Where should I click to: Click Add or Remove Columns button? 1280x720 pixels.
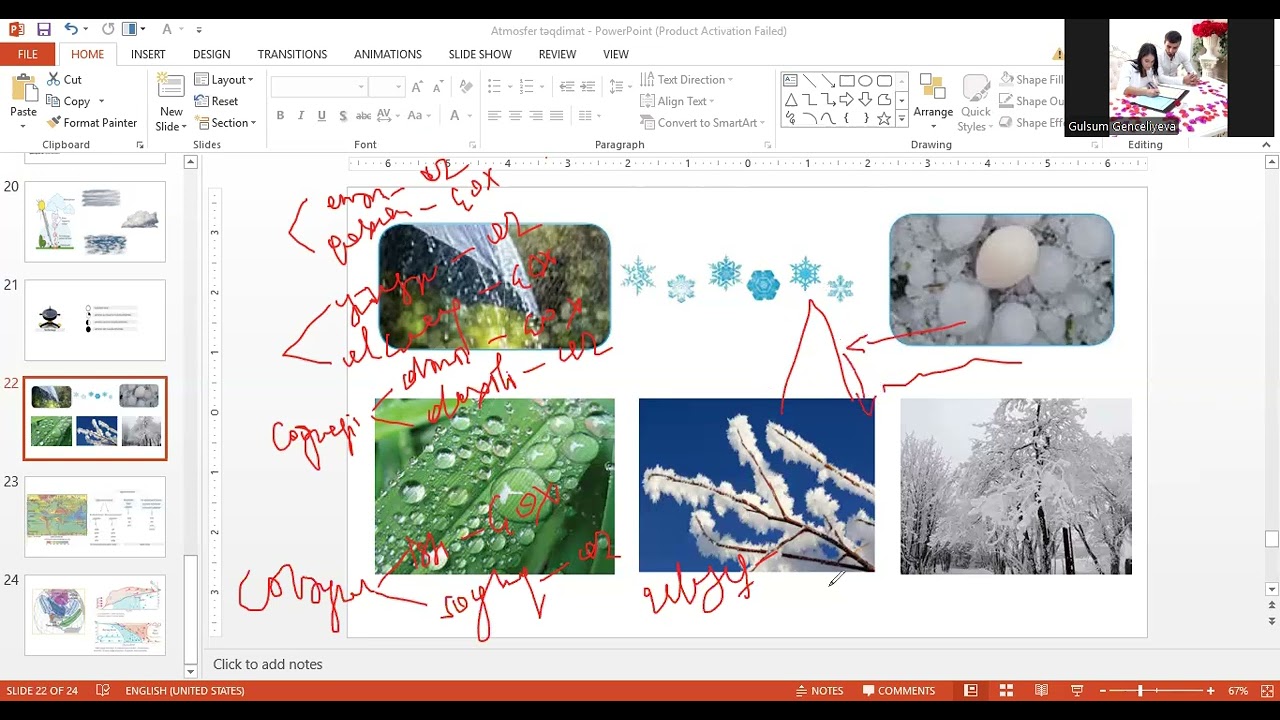(588, 116)
